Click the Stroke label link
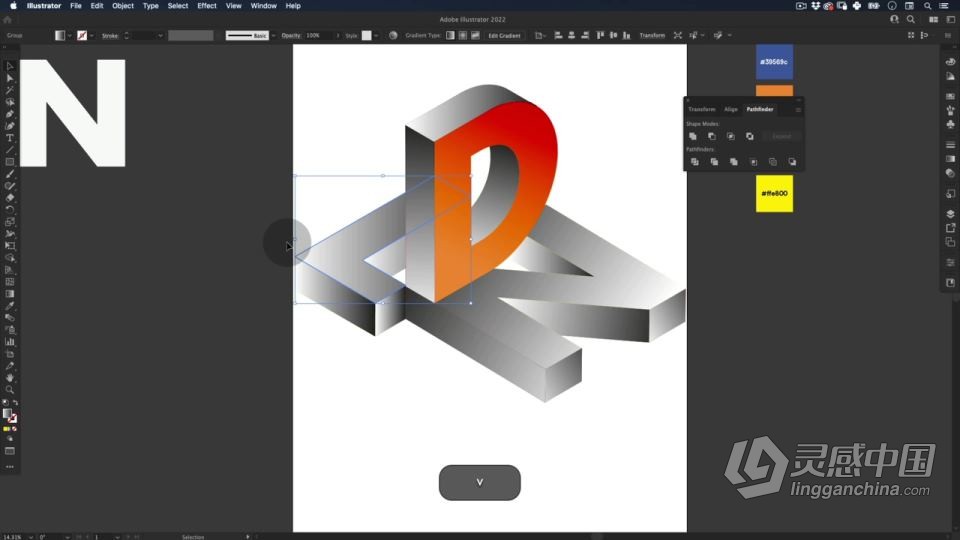This screenshot has height=540, width=960. point(110,36)
